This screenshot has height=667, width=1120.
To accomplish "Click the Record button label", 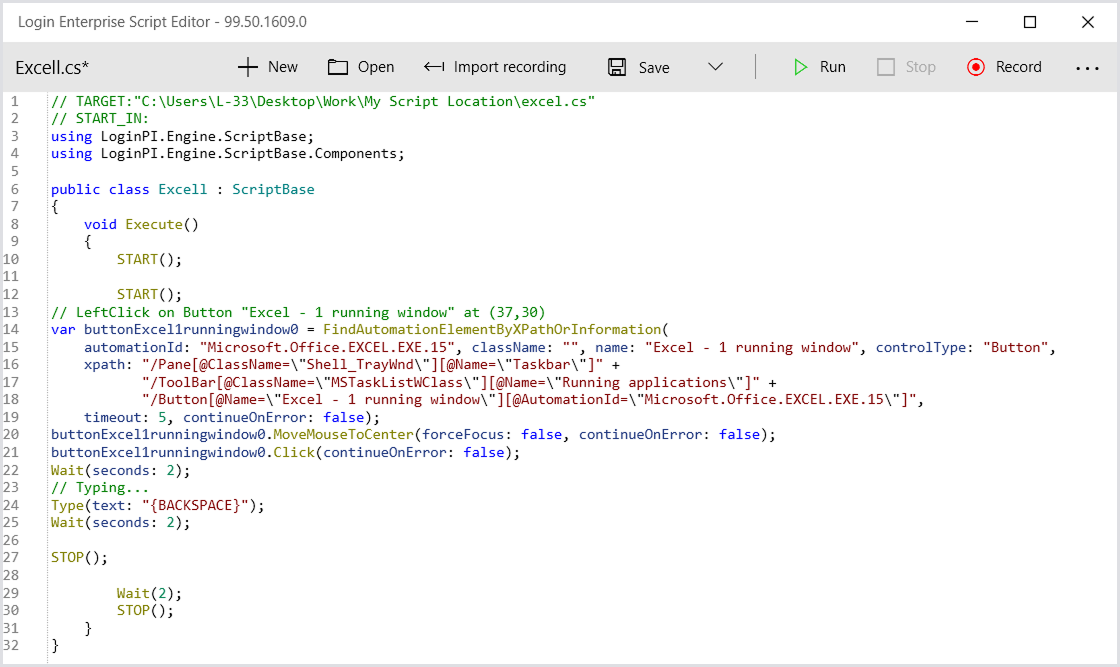I will [x=1019, y=67].
